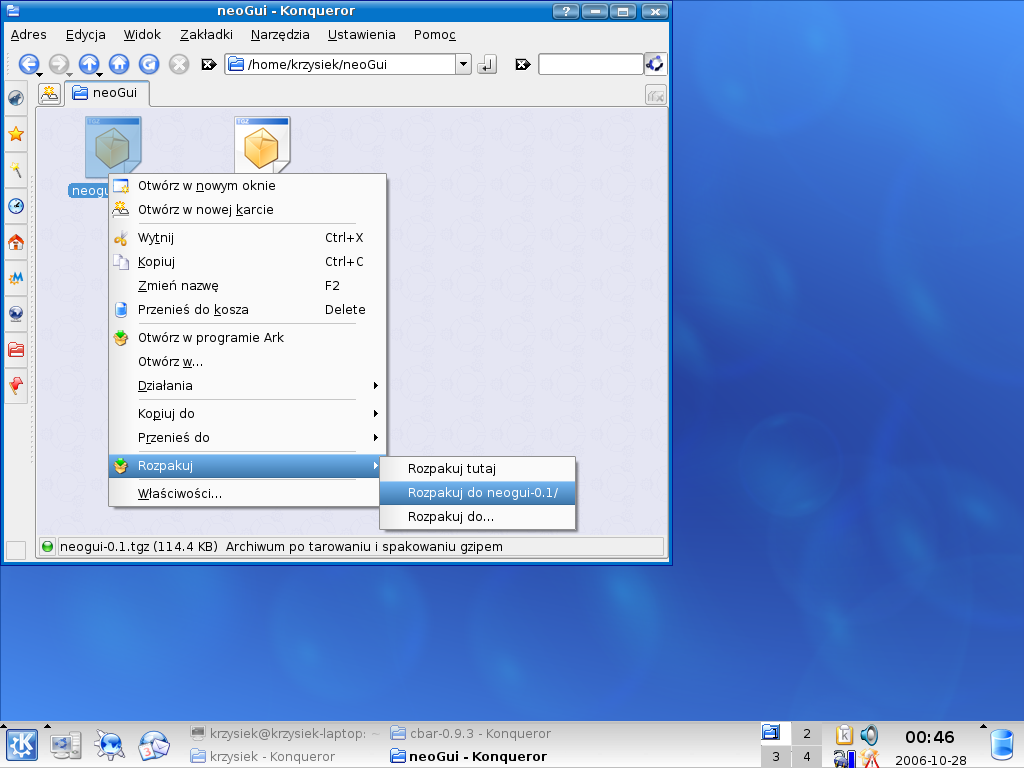This screenshot has width=1024, height=768.
Task: Choose Otwórz w programie Ark
Action: click(x=248, y=338)
